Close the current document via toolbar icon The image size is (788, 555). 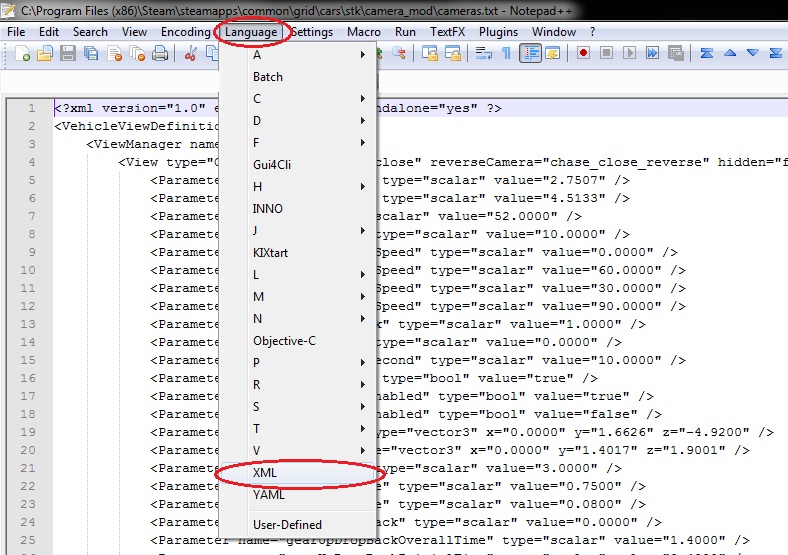[x=115, y=53]
